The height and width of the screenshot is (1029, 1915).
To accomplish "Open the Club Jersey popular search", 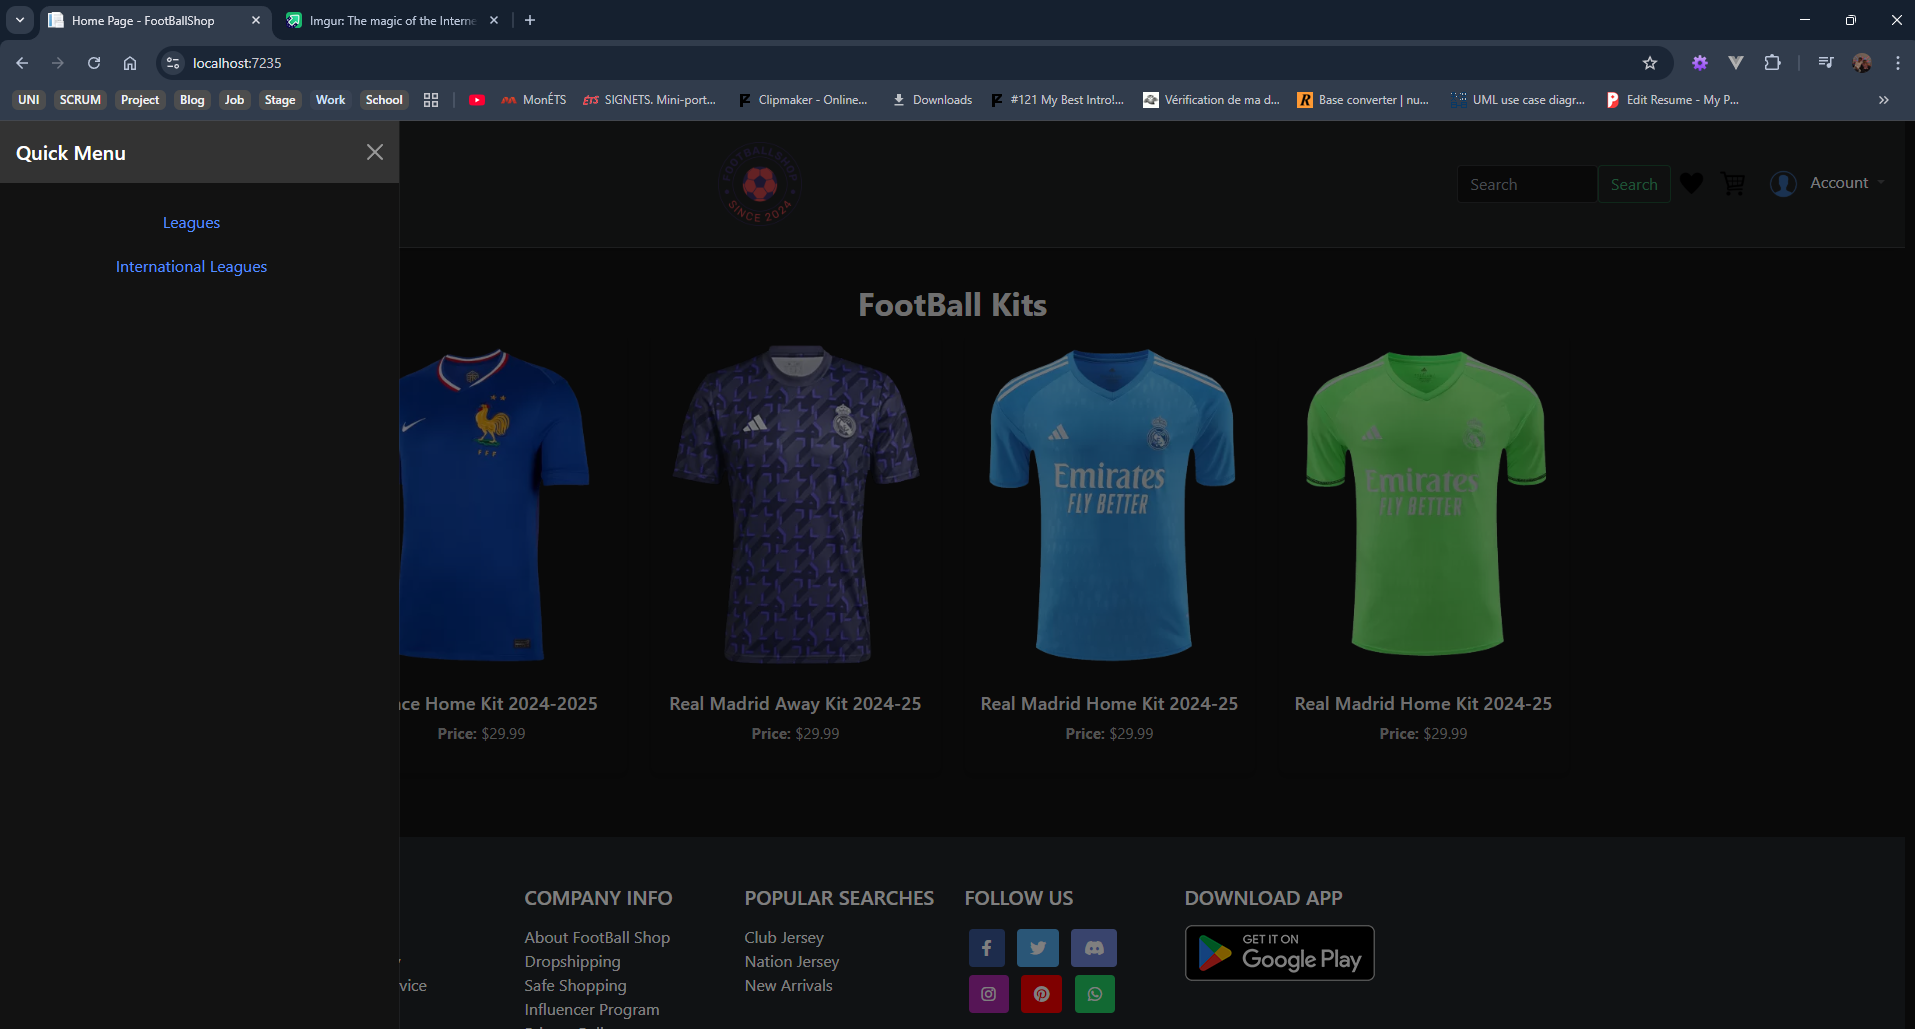I will [x=784, y=938].
